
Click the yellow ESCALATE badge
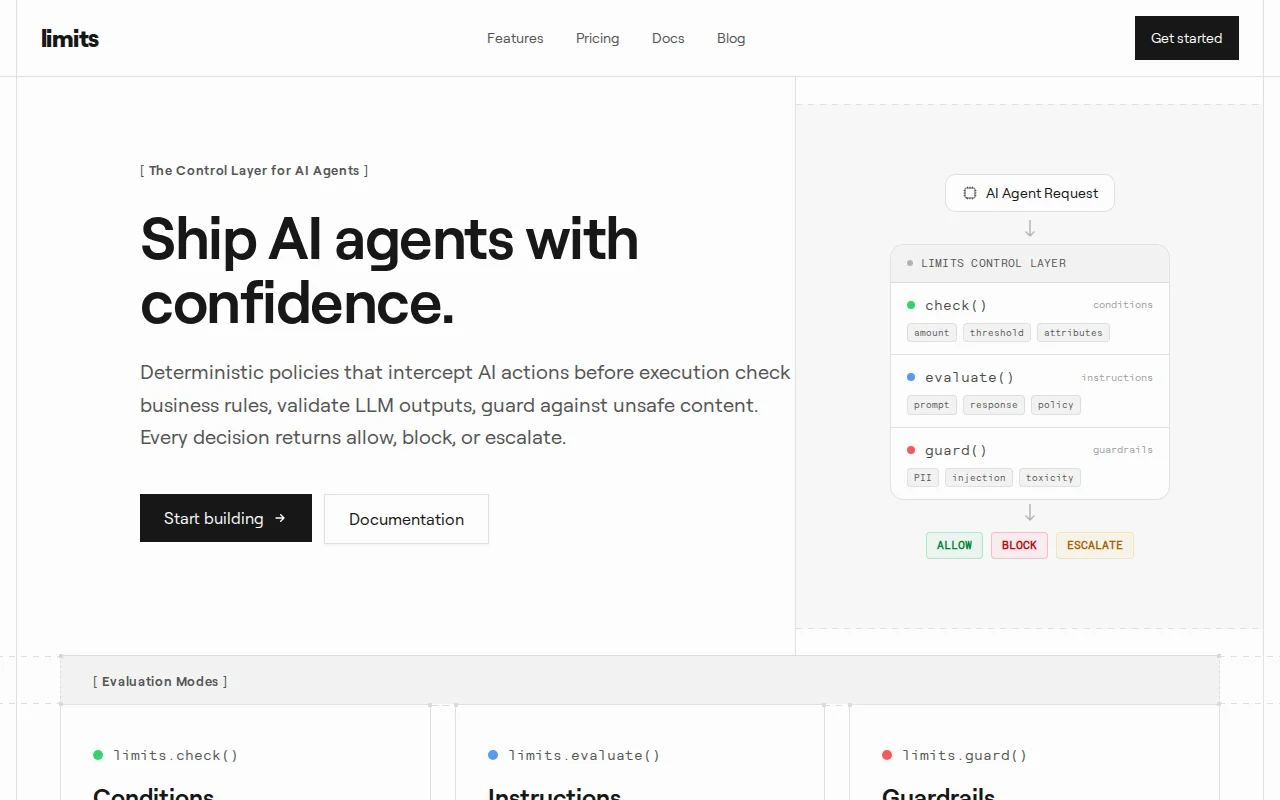coord(1095,545)
